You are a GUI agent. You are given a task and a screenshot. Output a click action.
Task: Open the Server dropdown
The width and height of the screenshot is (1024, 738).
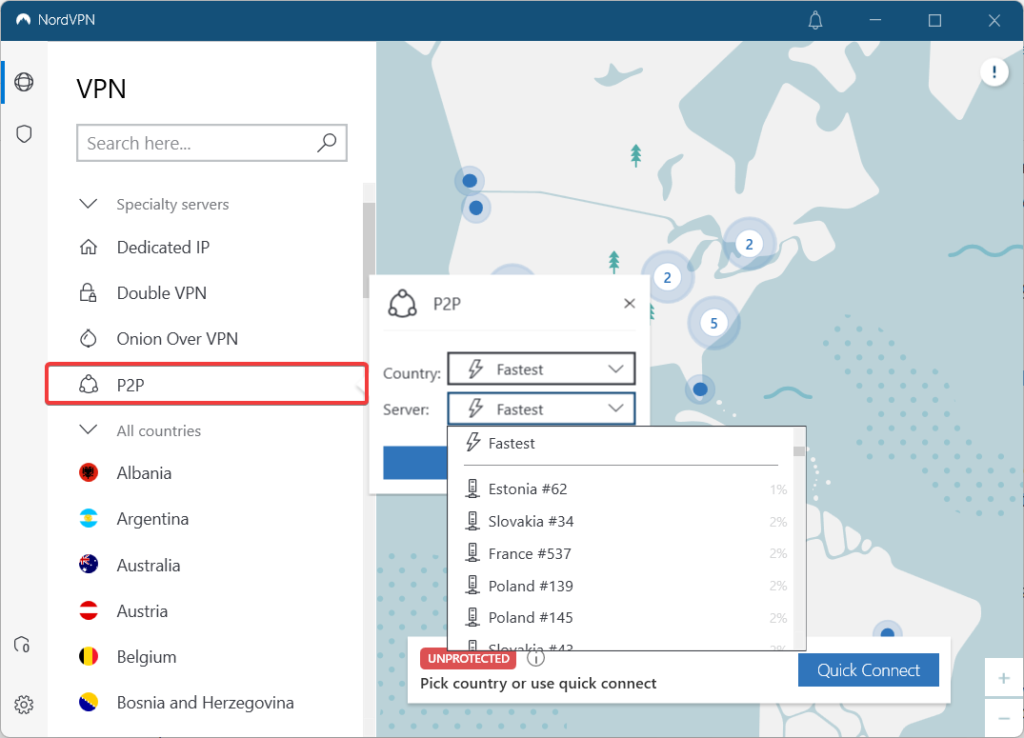pyautogui.click(x=540, y=409)
